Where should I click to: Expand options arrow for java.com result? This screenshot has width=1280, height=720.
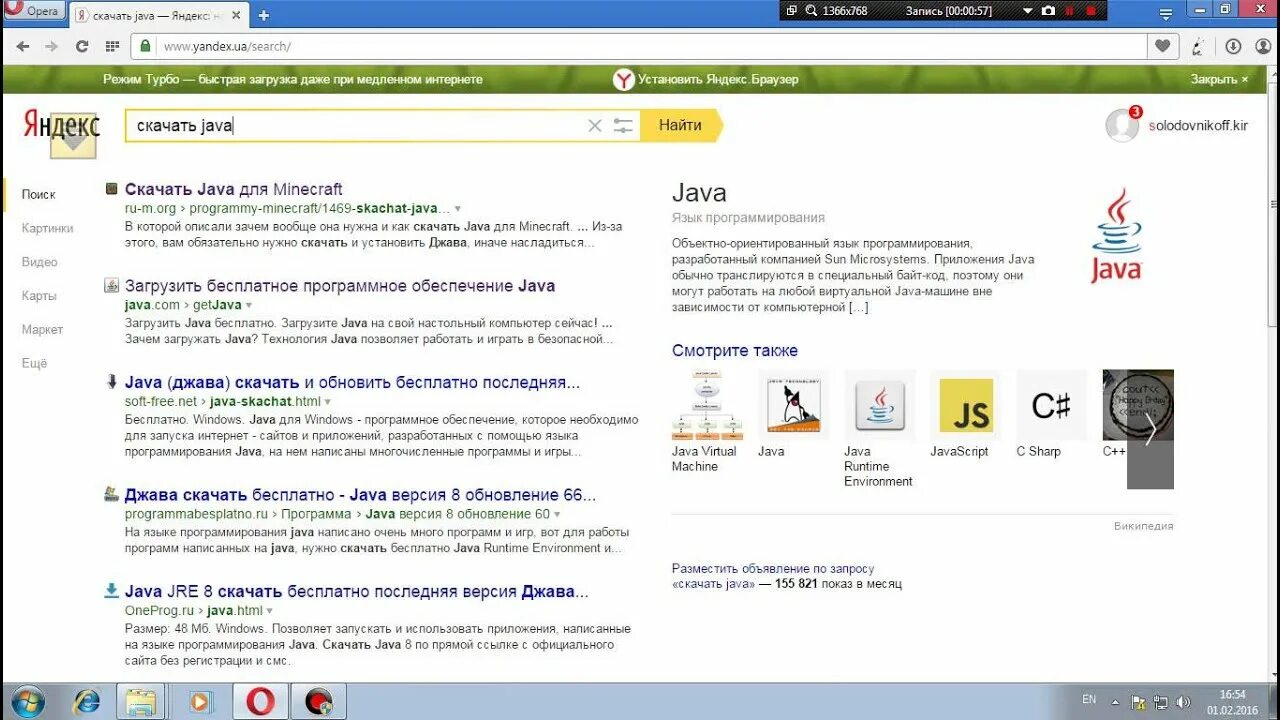[x=249, y=305]
